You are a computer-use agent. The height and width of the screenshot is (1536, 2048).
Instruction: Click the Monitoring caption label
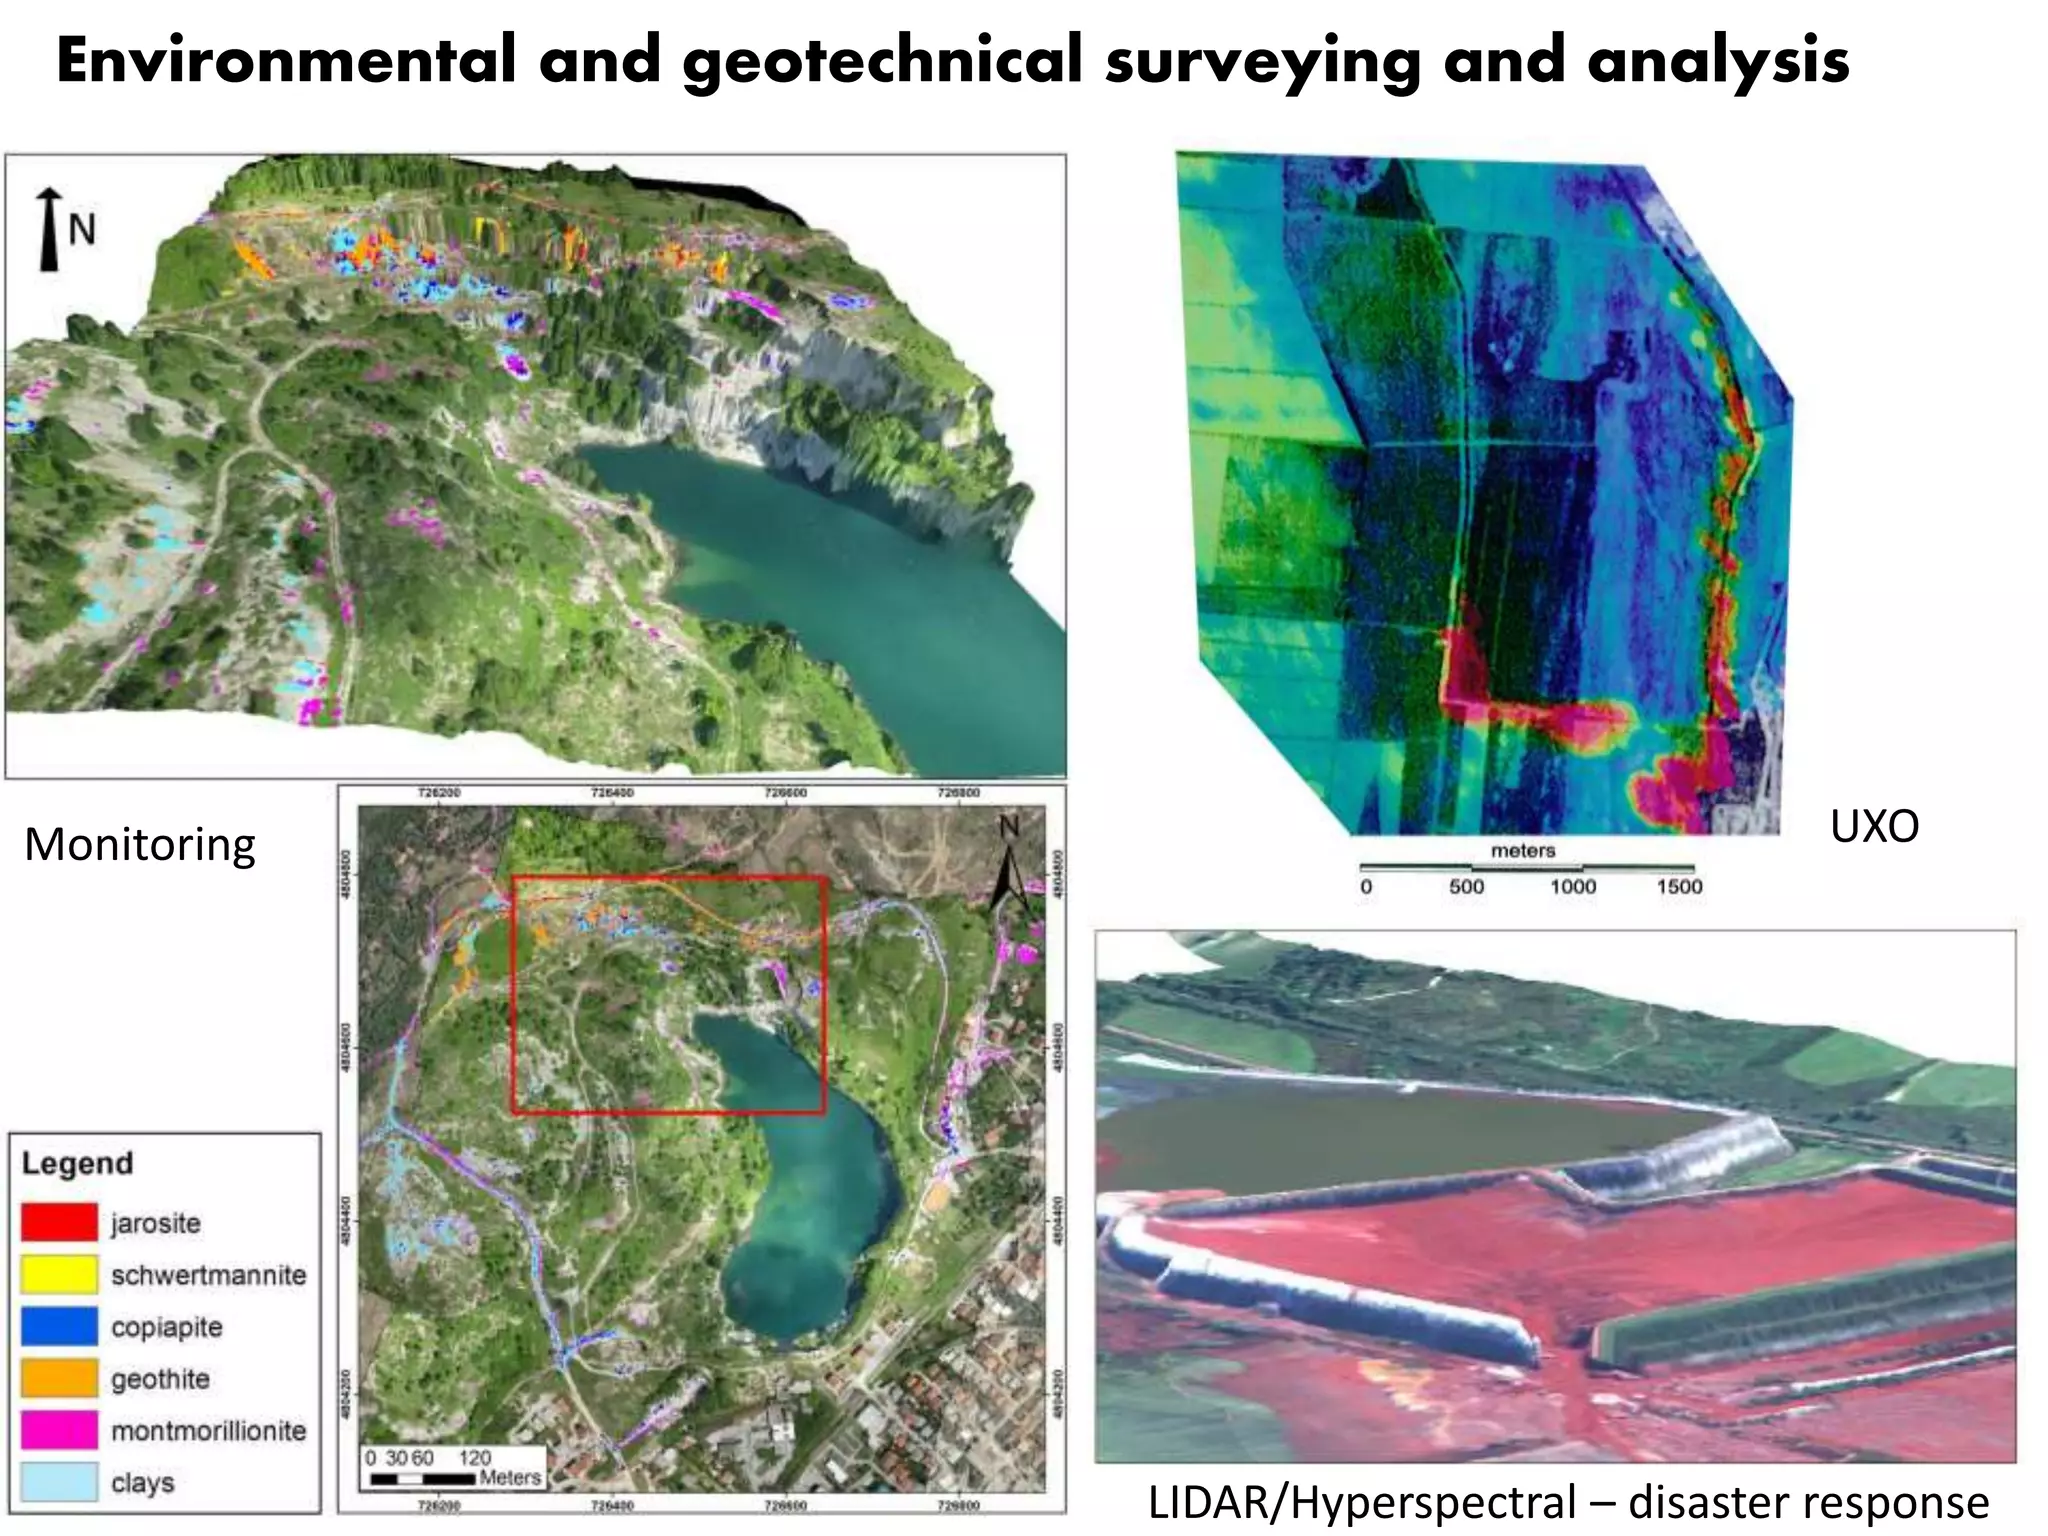click(140, 844)
